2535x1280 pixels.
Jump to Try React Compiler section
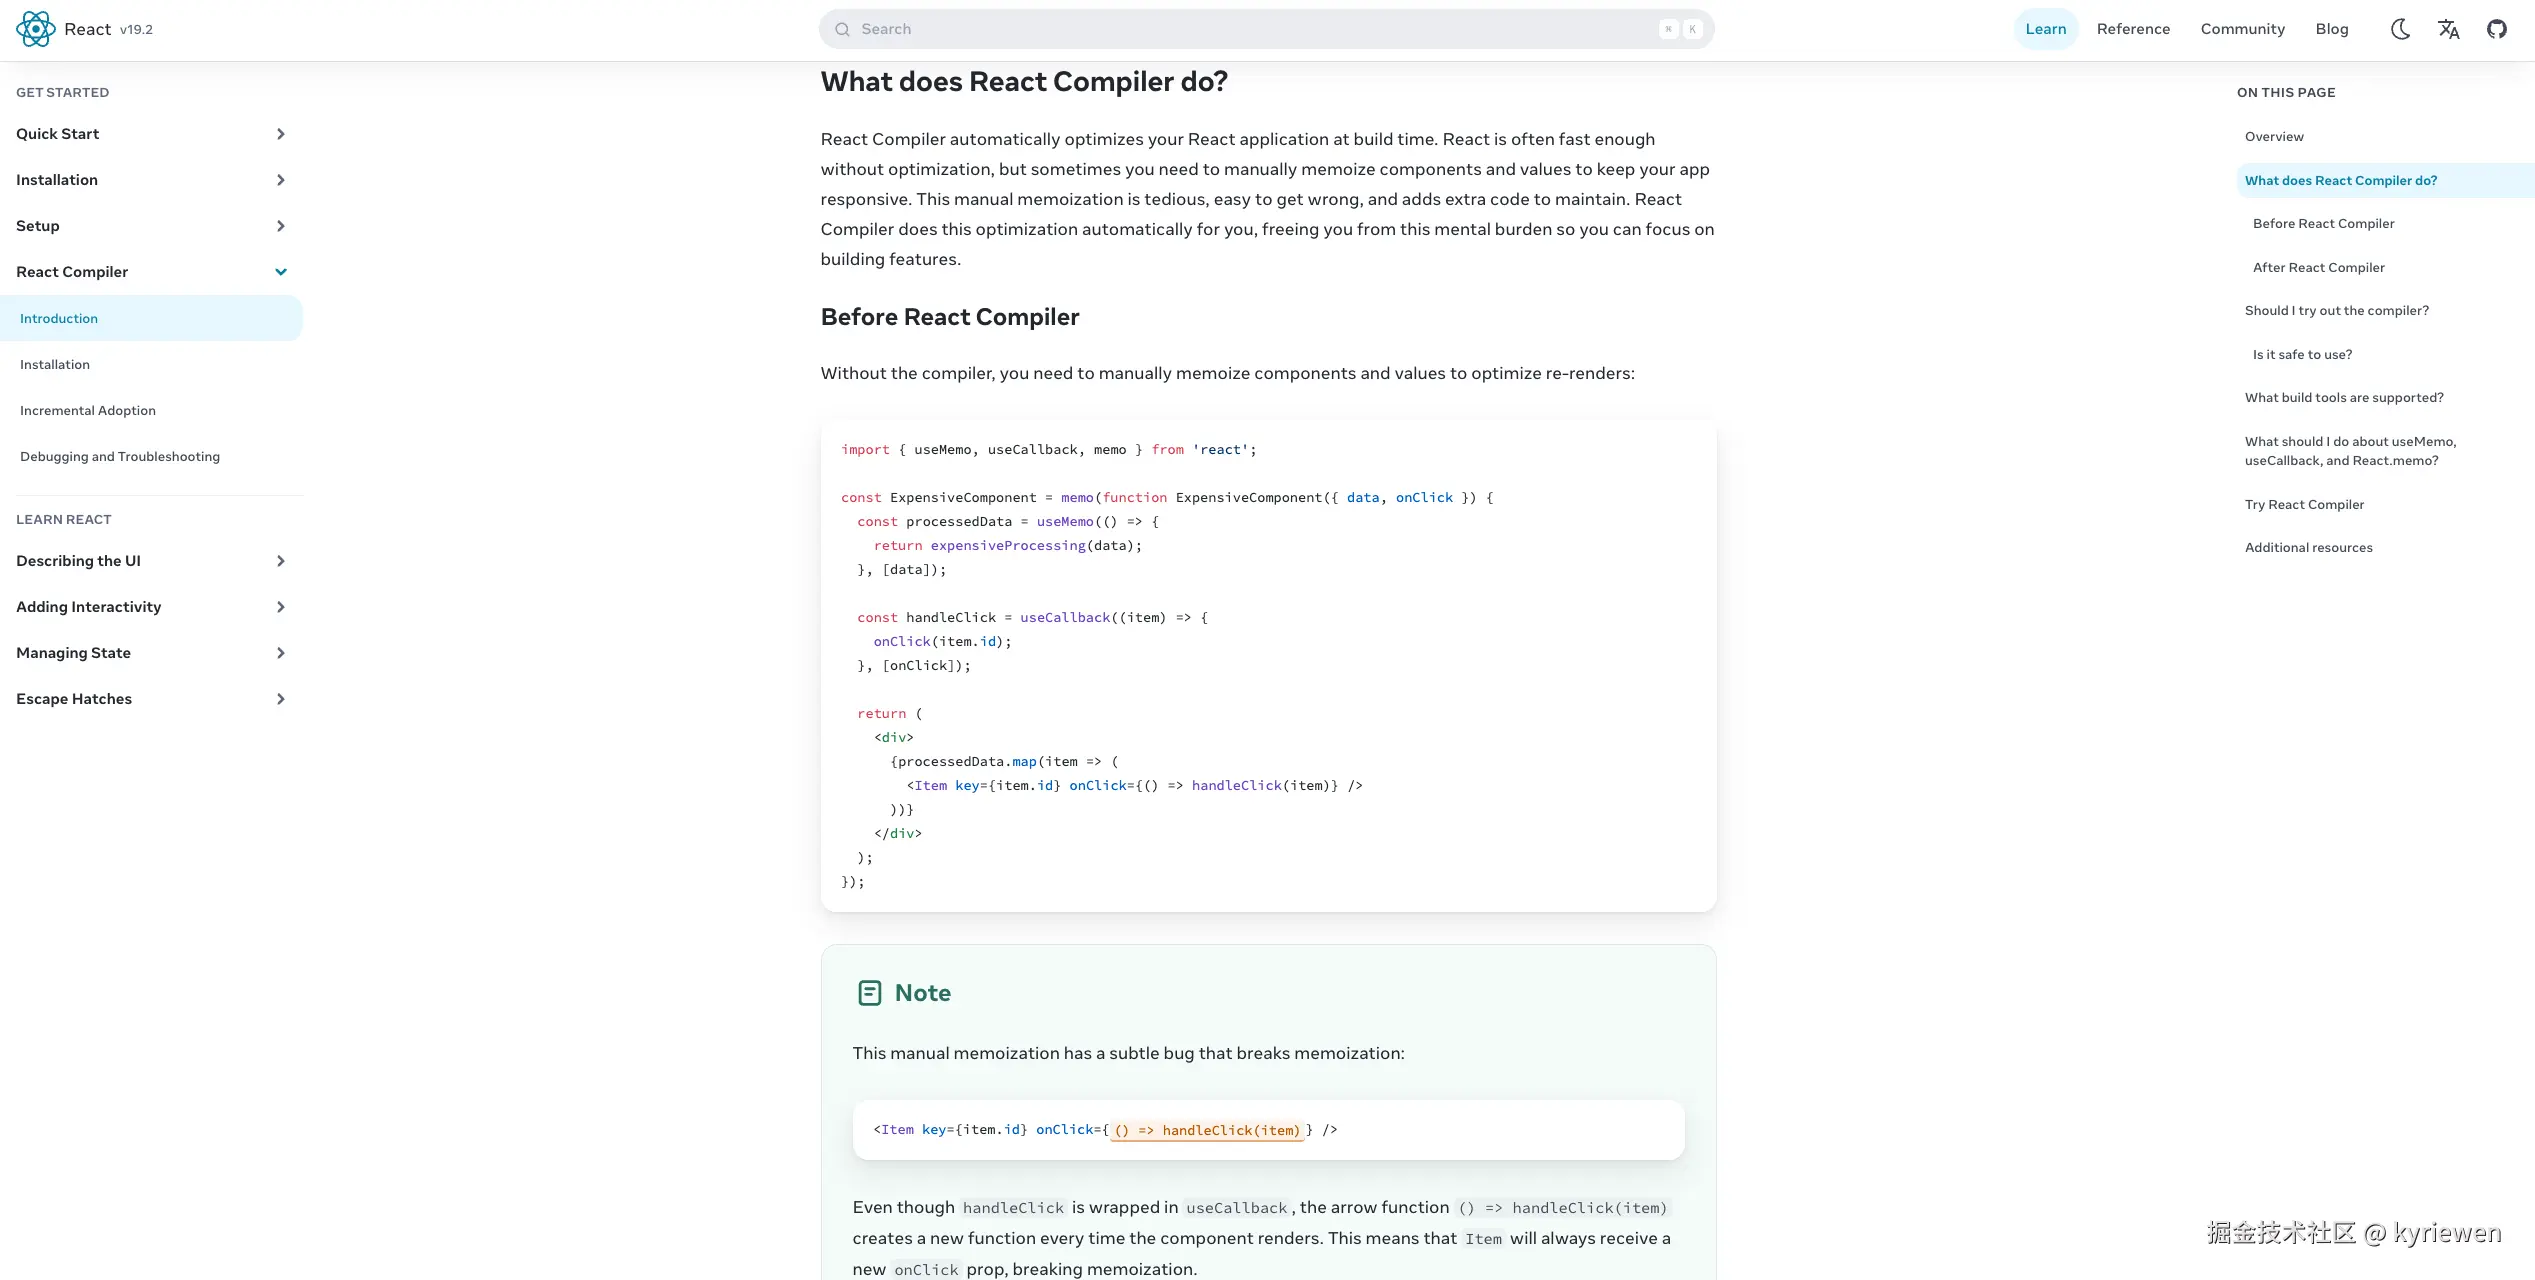pos(2304,505)
